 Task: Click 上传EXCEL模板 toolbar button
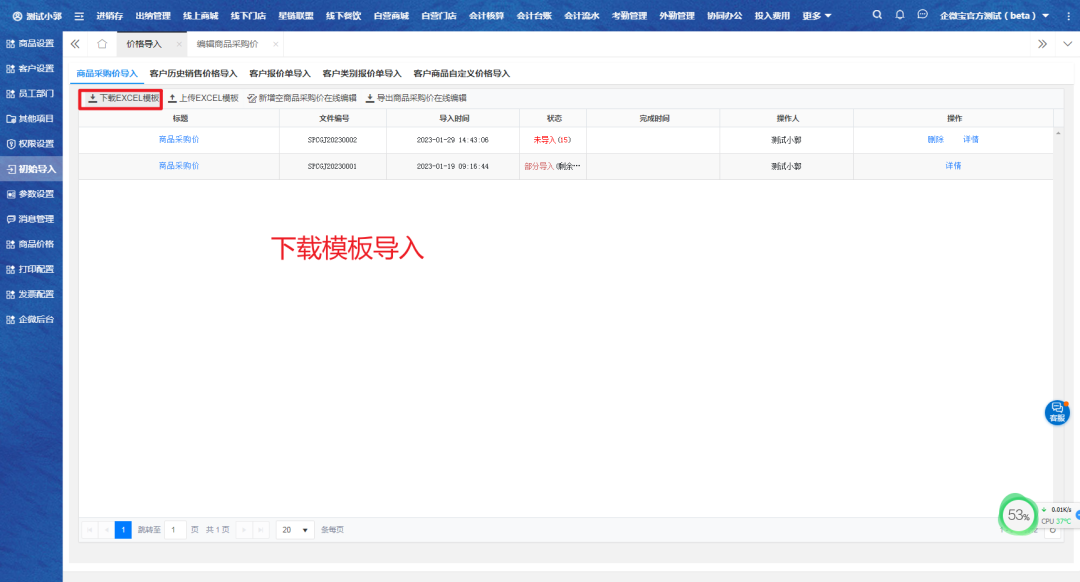[203, 98]
